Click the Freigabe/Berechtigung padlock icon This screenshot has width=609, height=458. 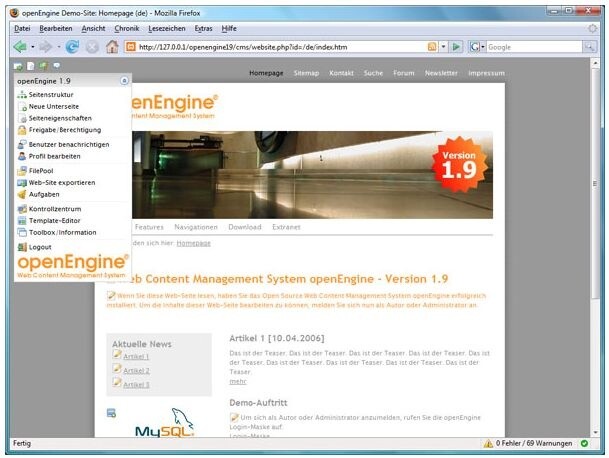click(x=22, y=130)
